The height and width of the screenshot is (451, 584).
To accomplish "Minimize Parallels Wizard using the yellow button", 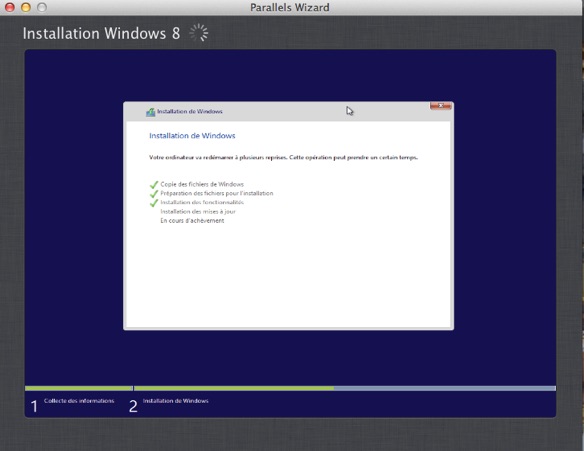I will [26, 7].
